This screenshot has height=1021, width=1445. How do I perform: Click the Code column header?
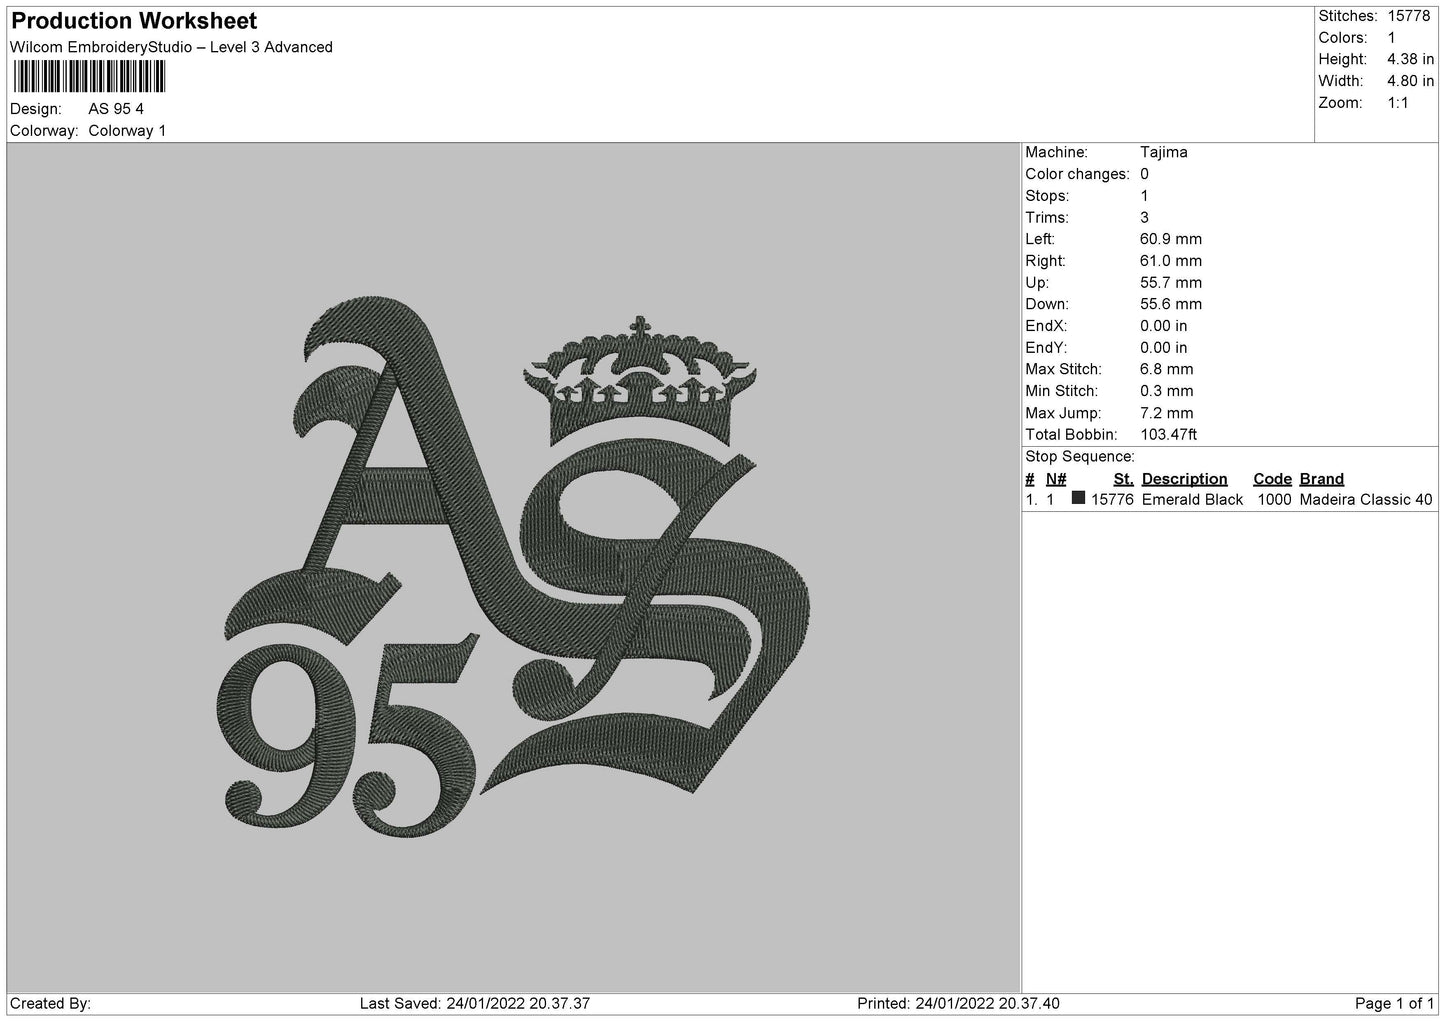[x=1272, y=479]
